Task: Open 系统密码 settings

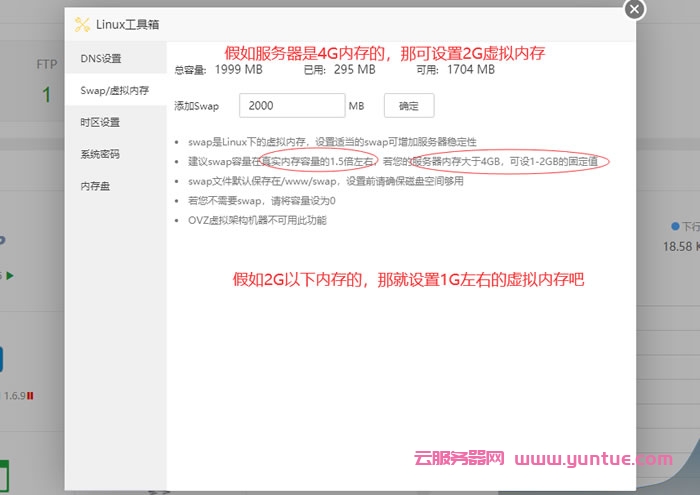Action: [x=101, y=154]
